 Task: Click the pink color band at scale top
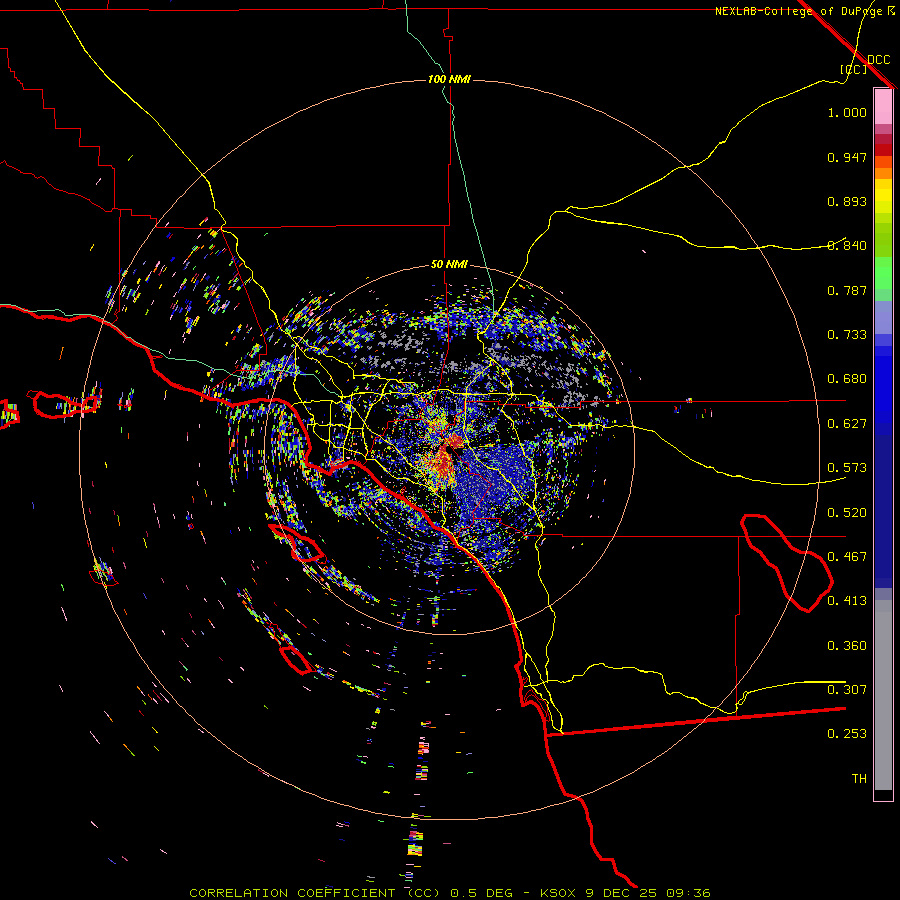pos(883,107)
